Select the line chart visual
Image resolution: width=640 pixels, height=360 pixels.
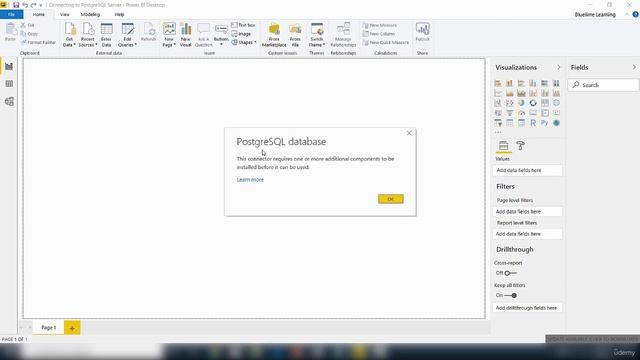pyautogui.click(x=498, y=93)
